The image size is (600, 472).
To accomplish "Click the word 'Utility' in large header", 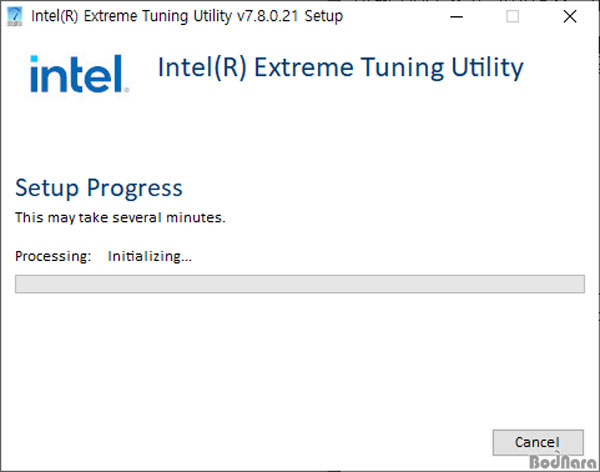I will (488, 68).
